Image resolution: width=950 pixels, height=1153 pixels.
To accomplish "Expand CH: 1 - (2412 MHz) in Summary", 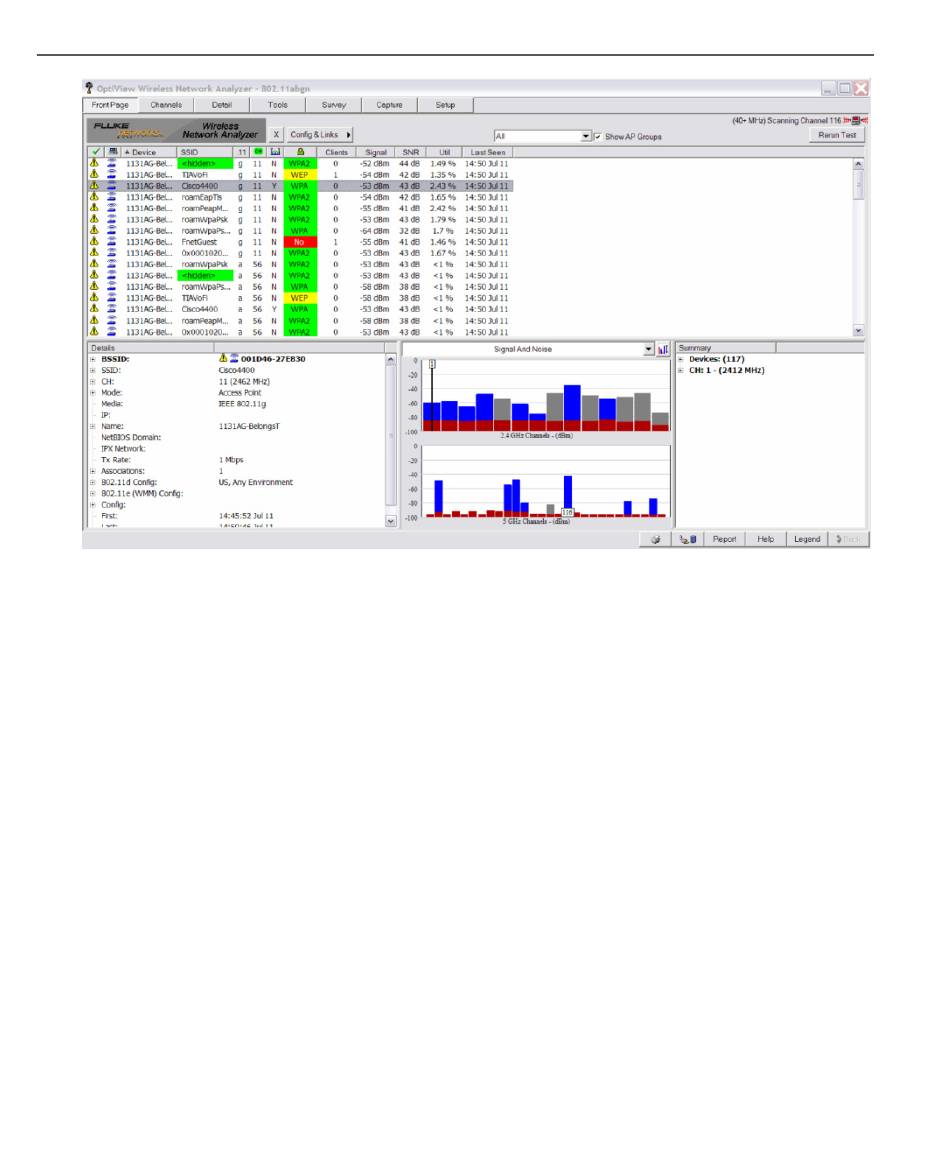I will tap(681, 371).
